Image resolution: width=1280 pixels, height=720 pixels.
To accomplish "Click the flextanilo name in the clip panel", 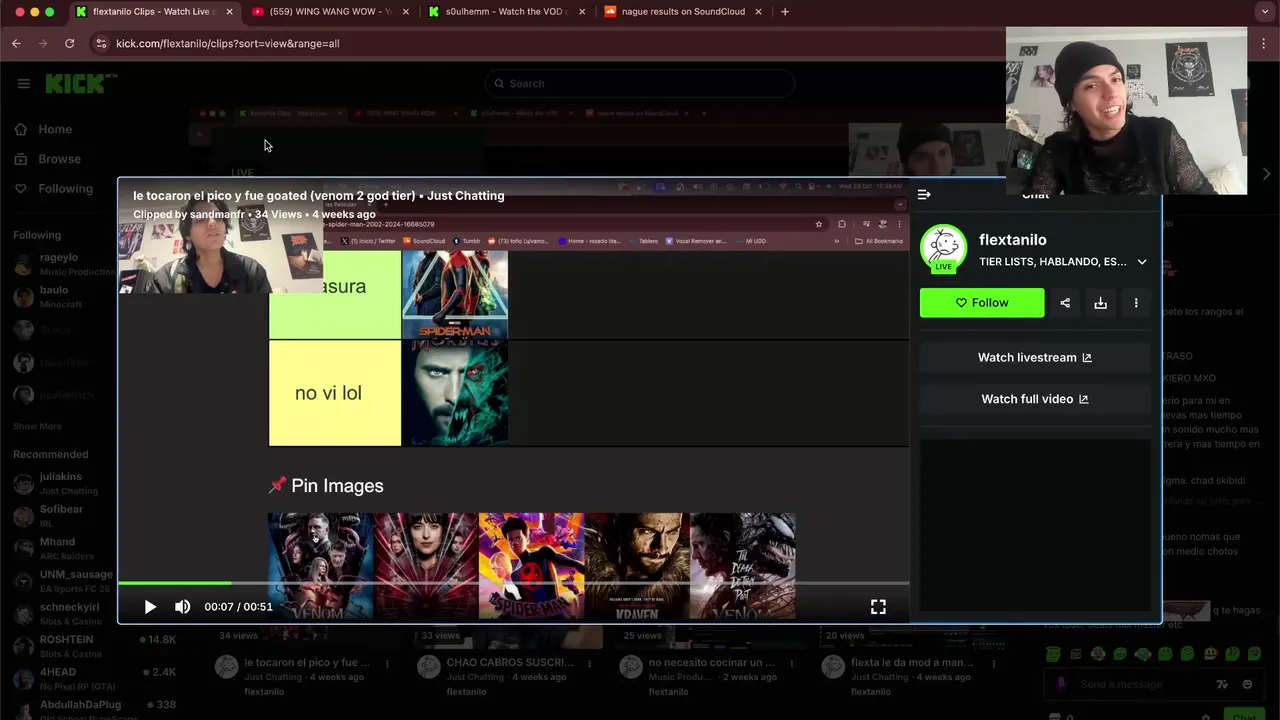I will tap(1013, 240).
